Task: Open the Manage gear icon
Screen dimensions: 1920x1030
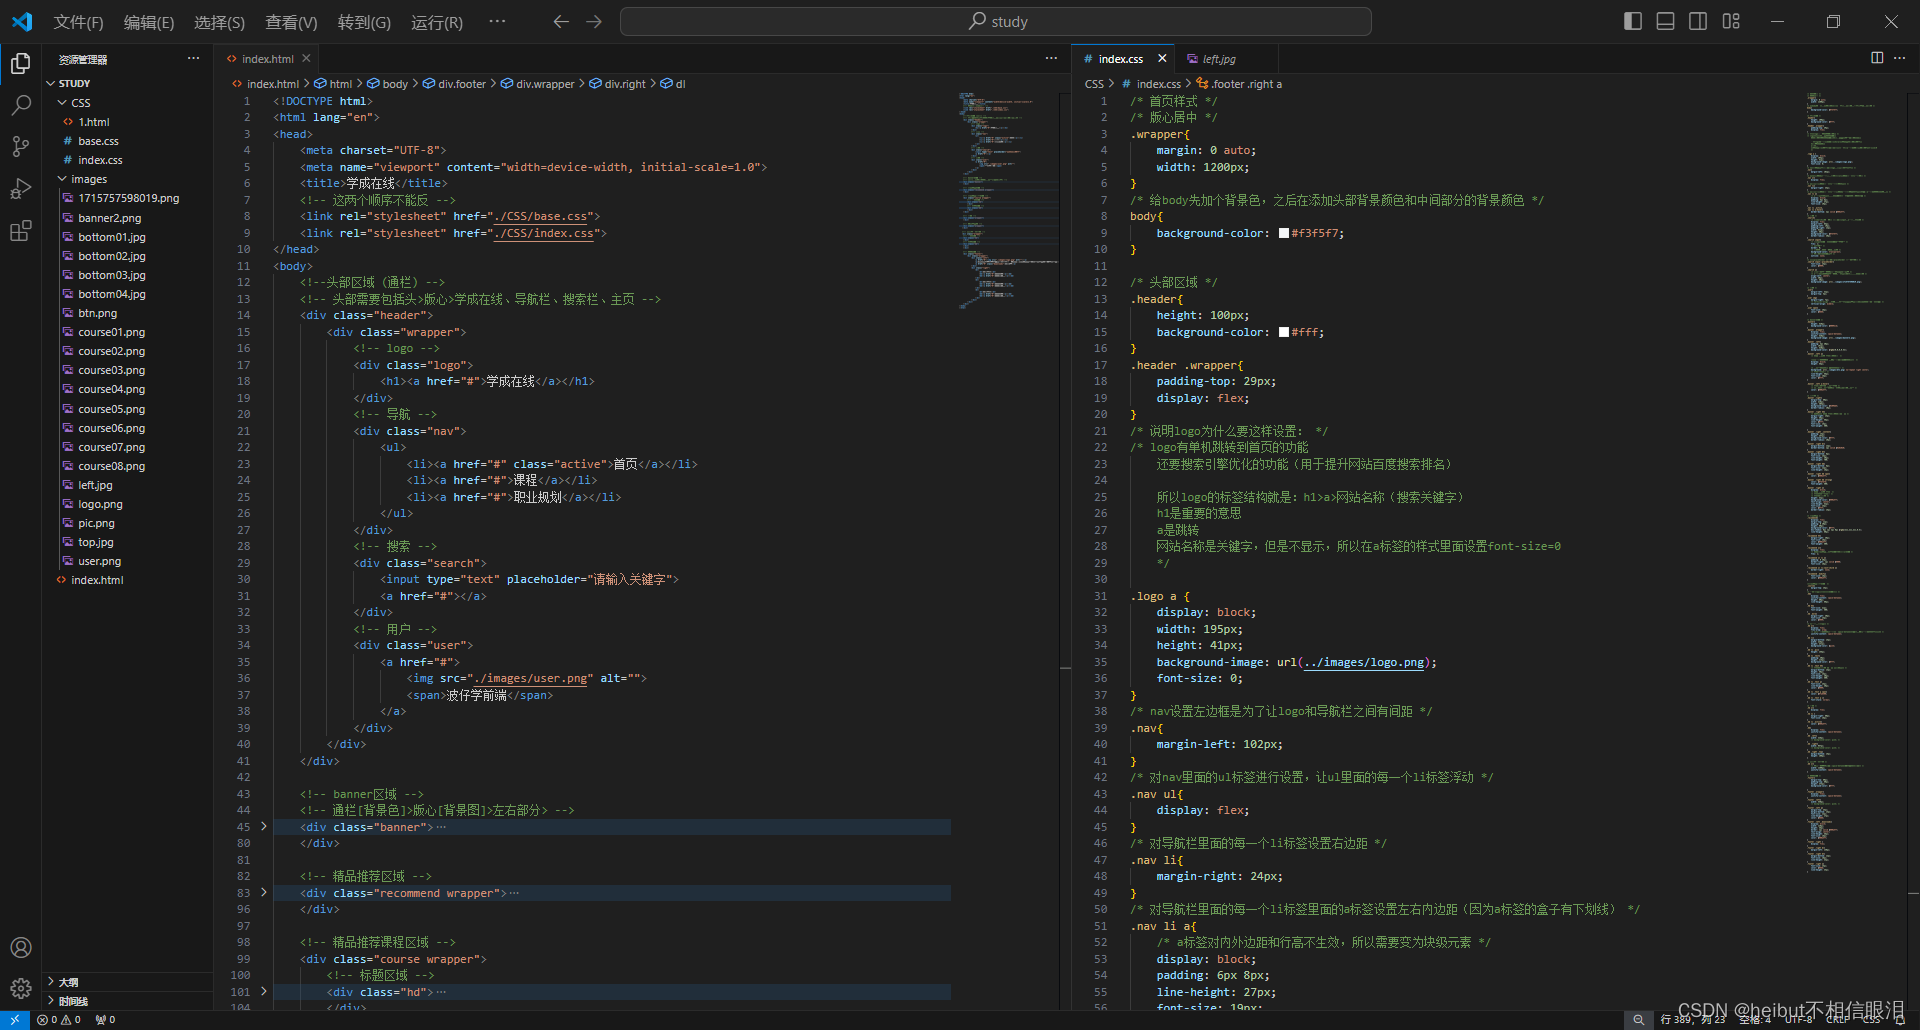Action: click(x=20, y=989)
